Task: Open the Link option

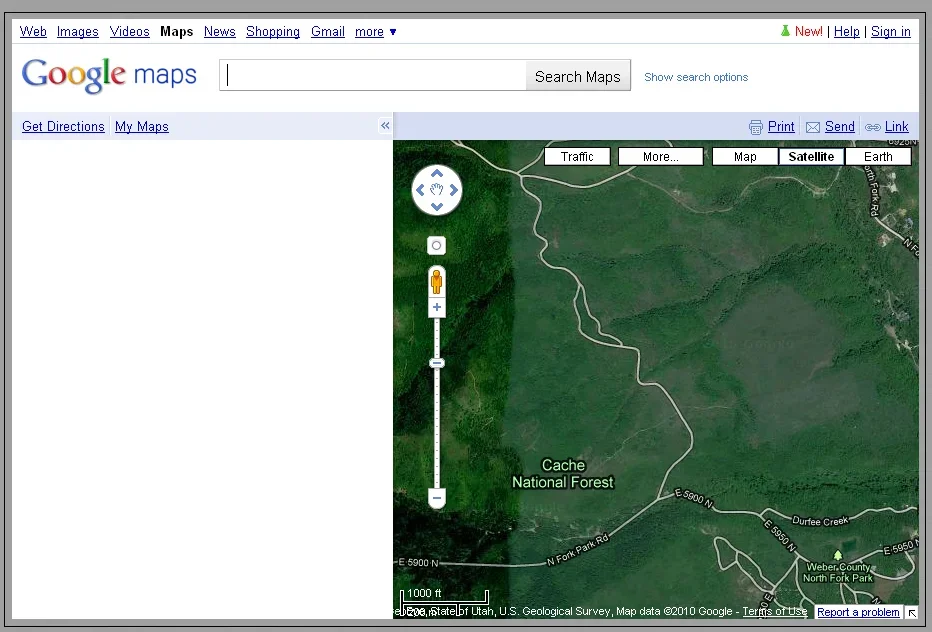Action: click(896, 127)
